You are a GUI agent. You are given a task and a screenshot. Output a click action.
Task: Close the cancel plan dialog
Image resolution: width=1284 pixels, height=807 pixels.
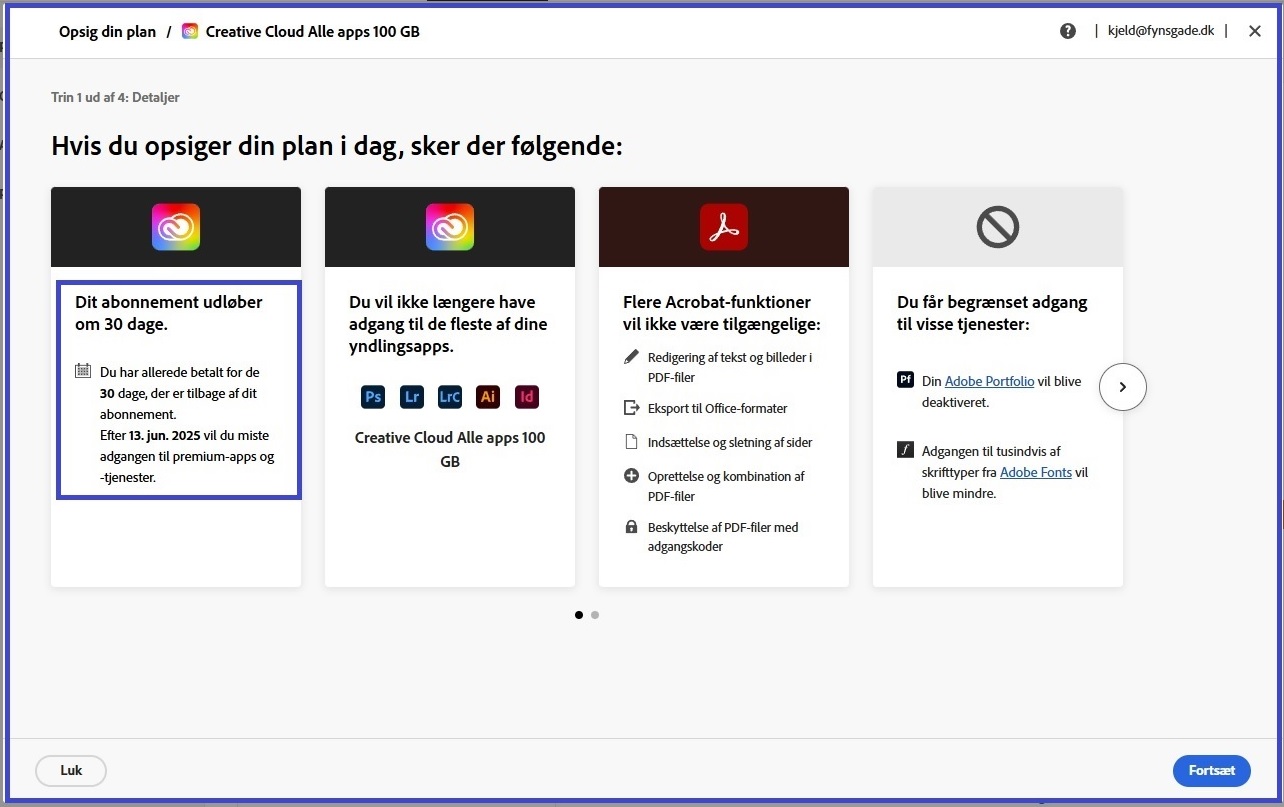point(1255,31)
